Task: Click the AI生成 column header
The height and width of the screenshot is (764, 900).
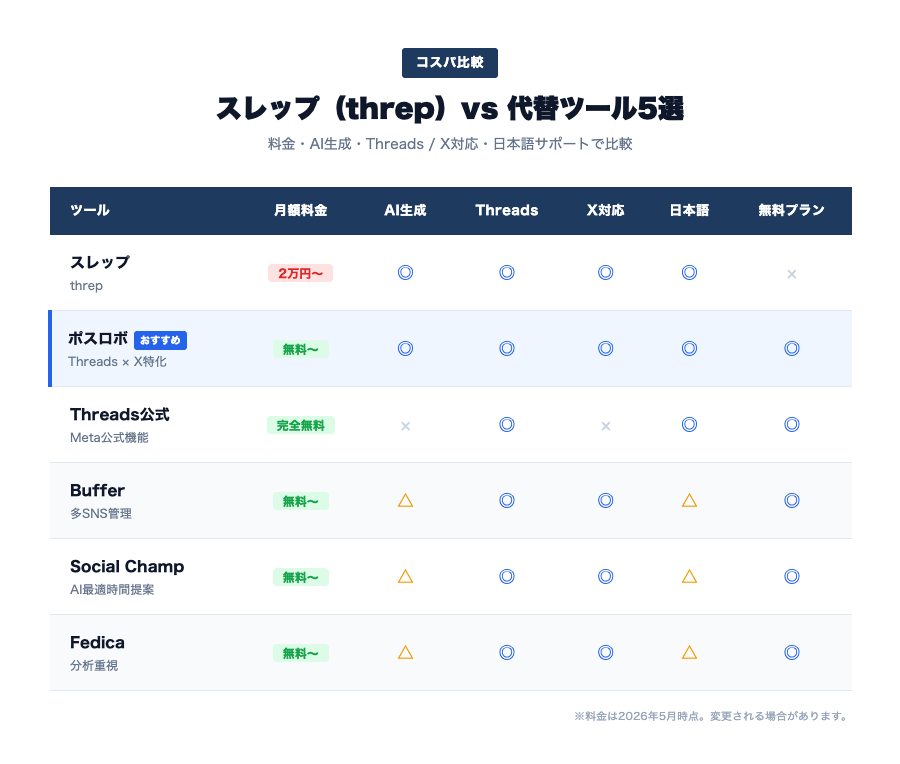Action: pyautogui.click(x=405, y=210)
